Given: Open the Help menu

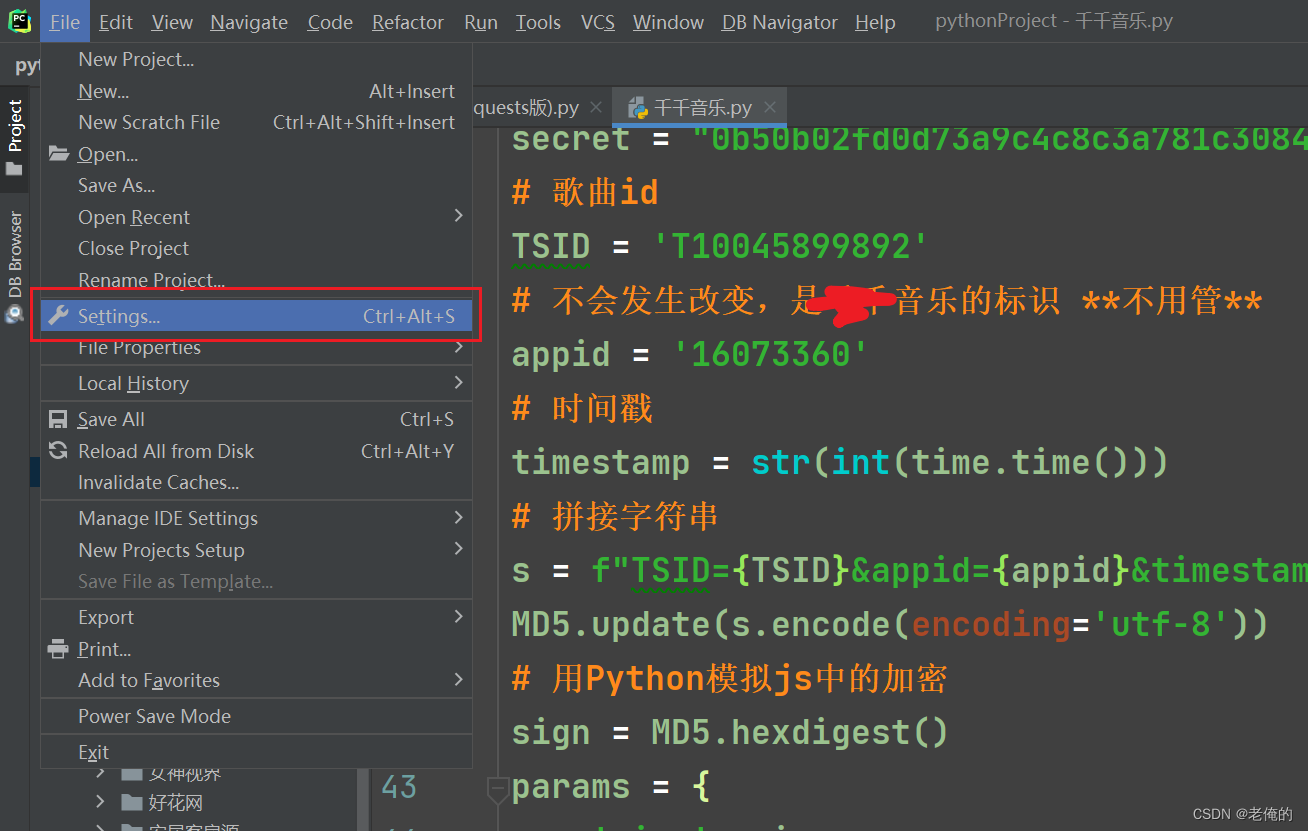Looking at the screenshot, I should (875, 22).
